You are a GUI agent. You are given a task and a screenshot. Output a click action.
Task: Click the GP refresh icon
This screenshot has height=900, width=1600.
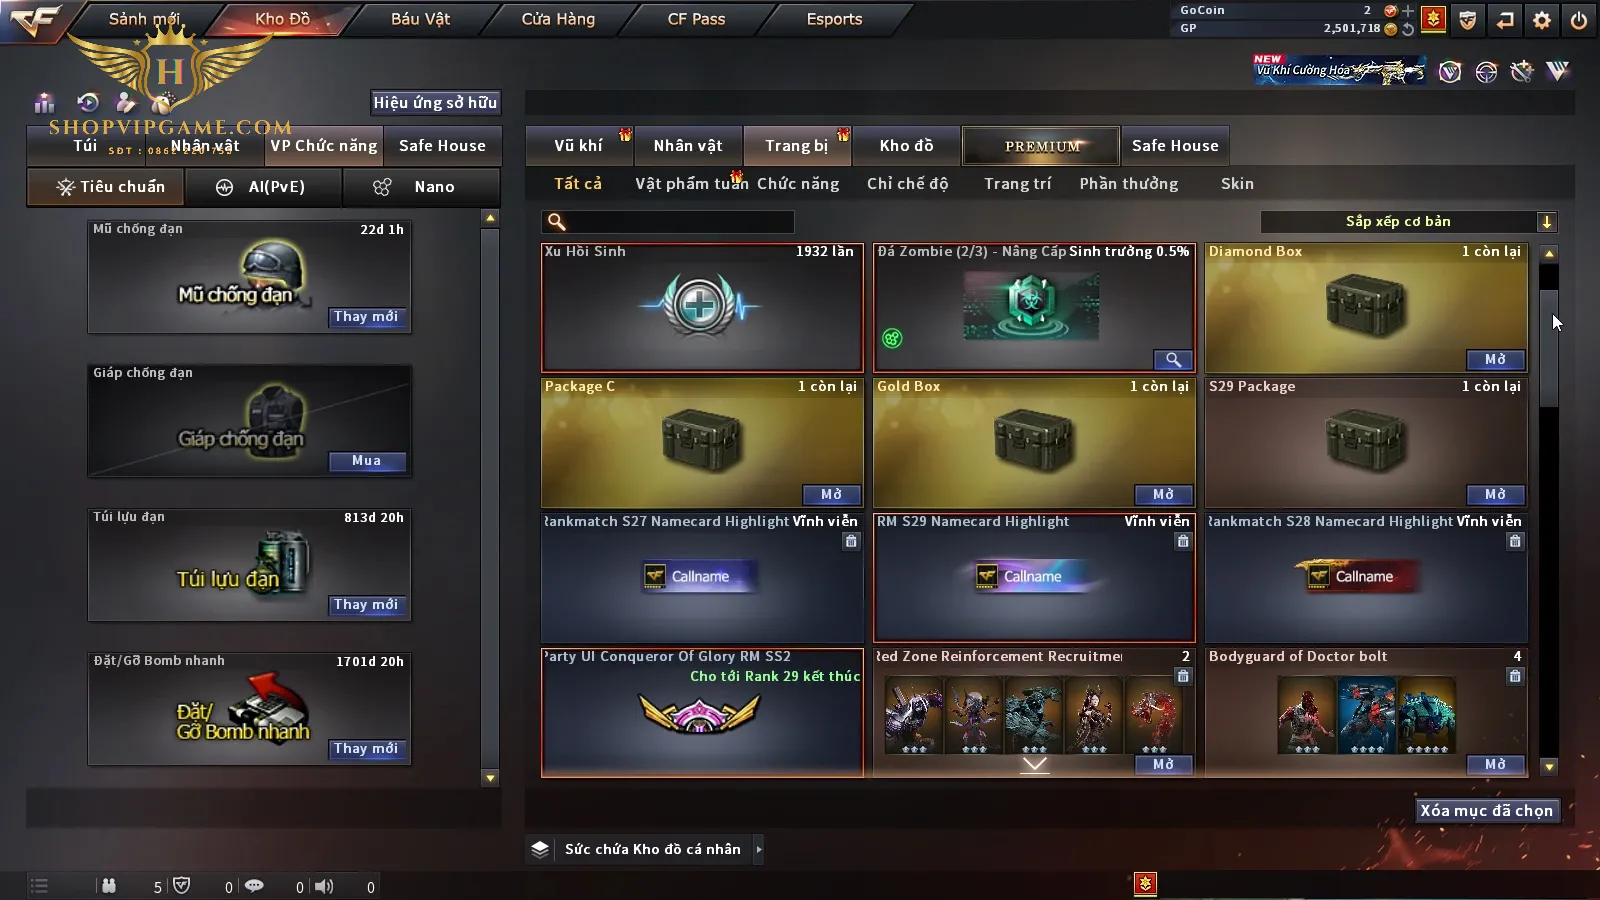tap(1408, 29)
